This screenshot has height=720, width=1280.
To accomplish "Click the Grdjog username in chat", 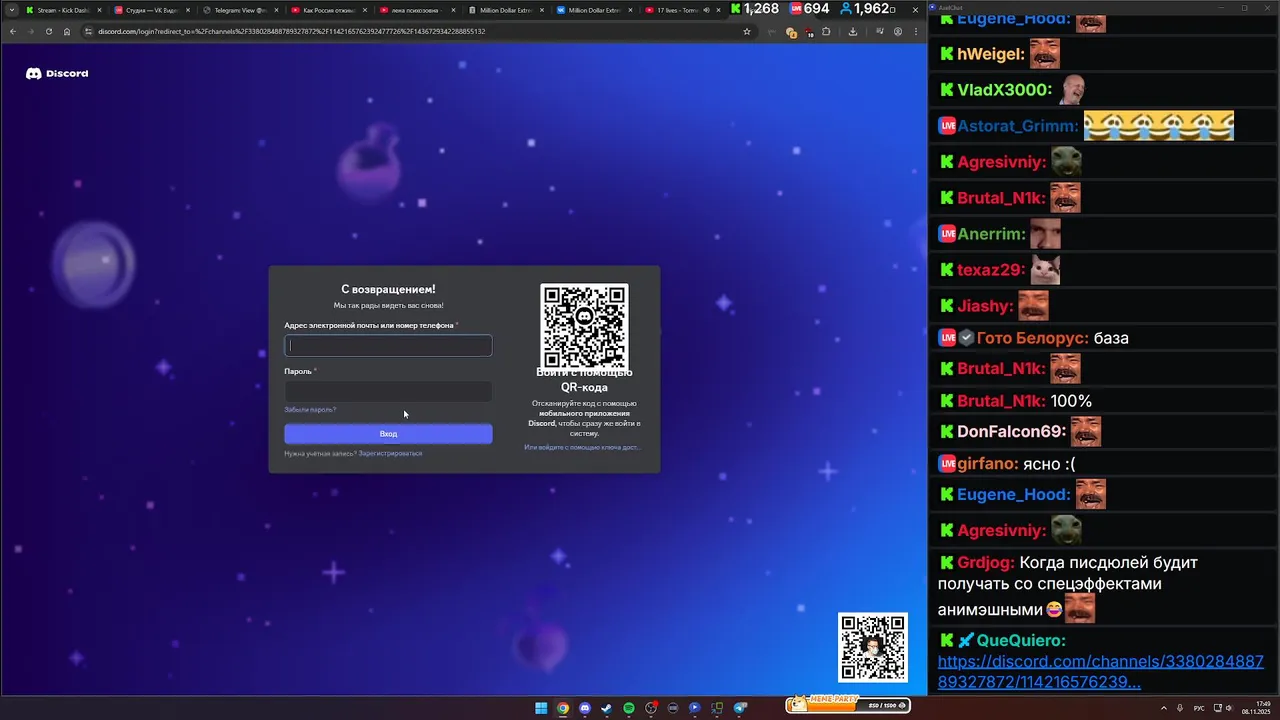I will coord(985,563).
